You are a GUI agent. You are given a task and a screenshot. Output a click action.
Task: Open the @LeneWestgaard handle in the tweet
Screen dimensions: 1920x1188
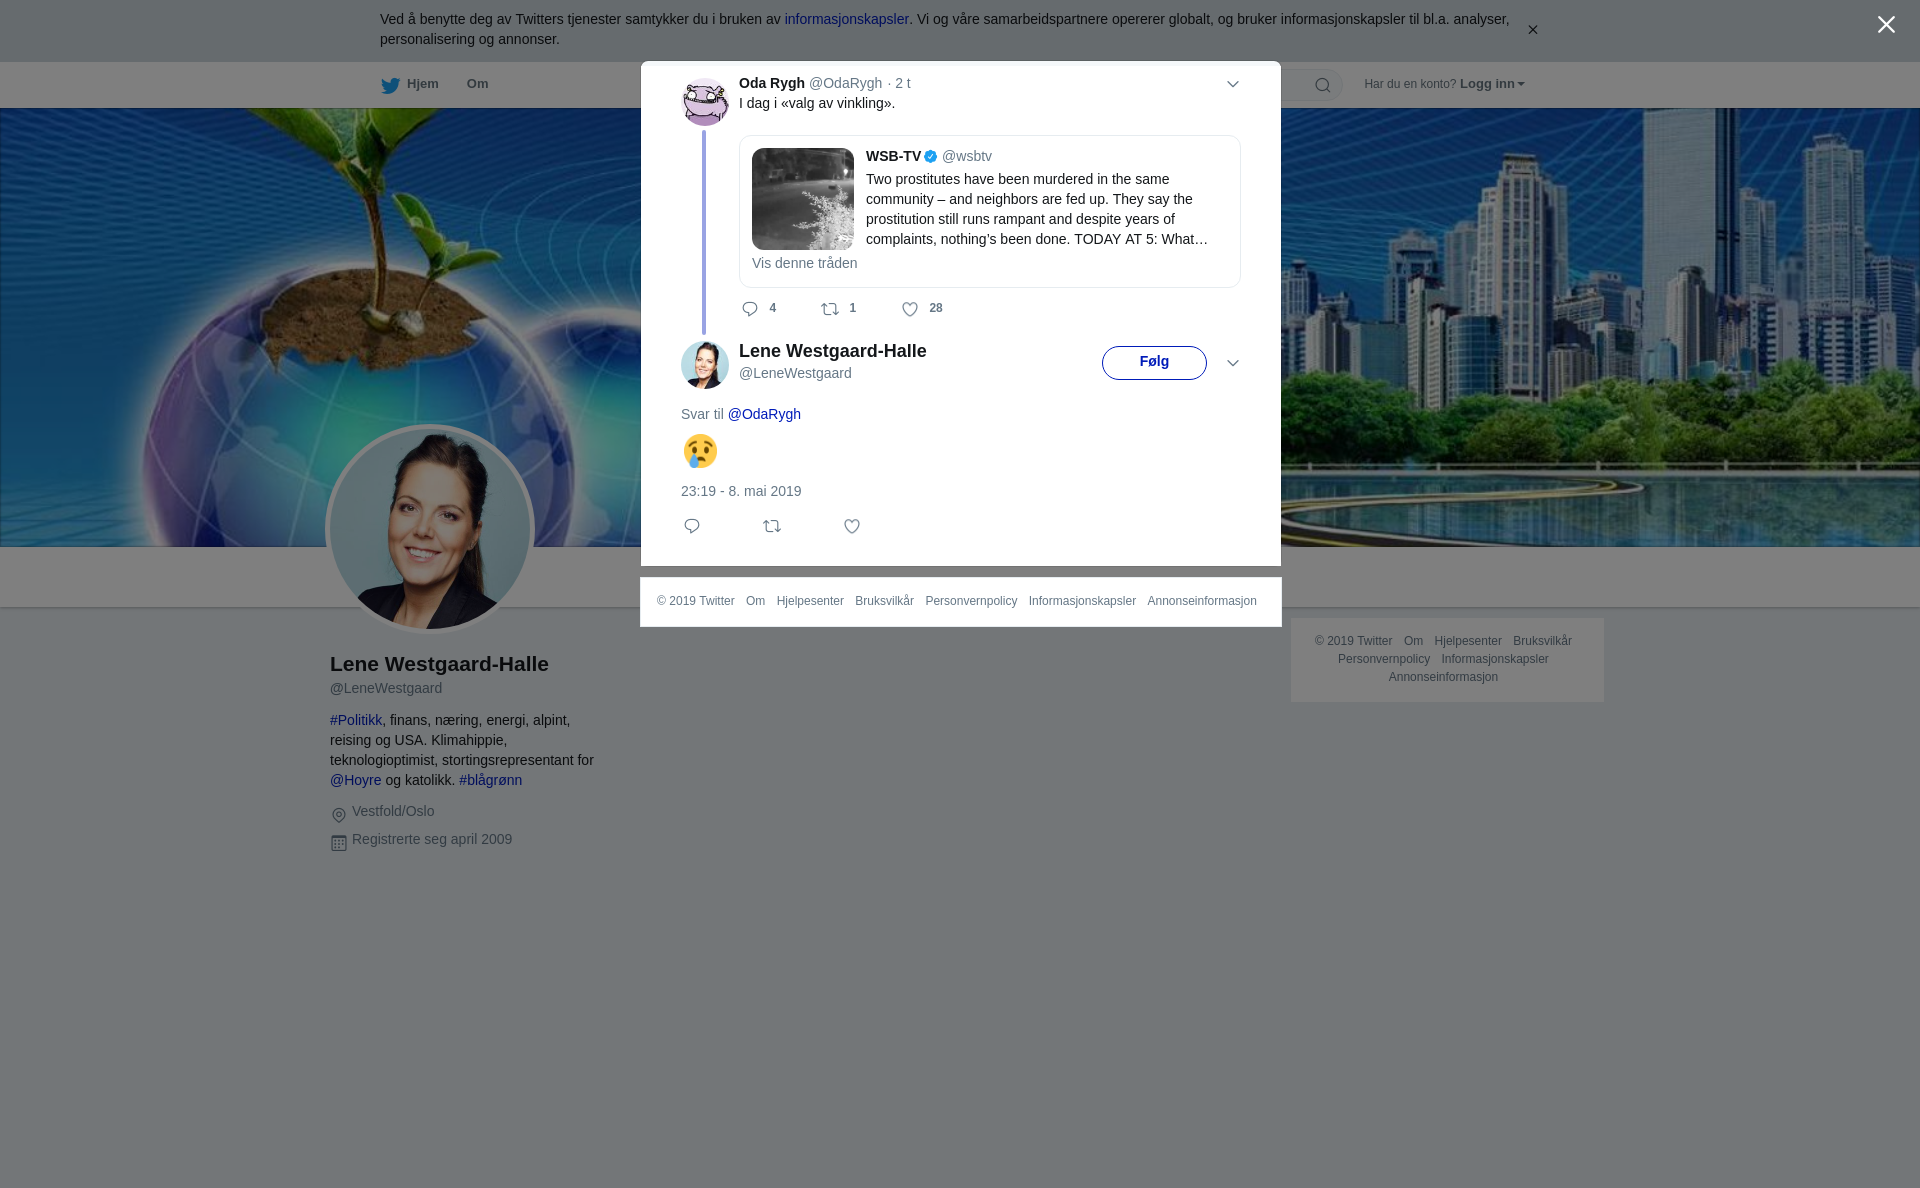tap(795, 373)
